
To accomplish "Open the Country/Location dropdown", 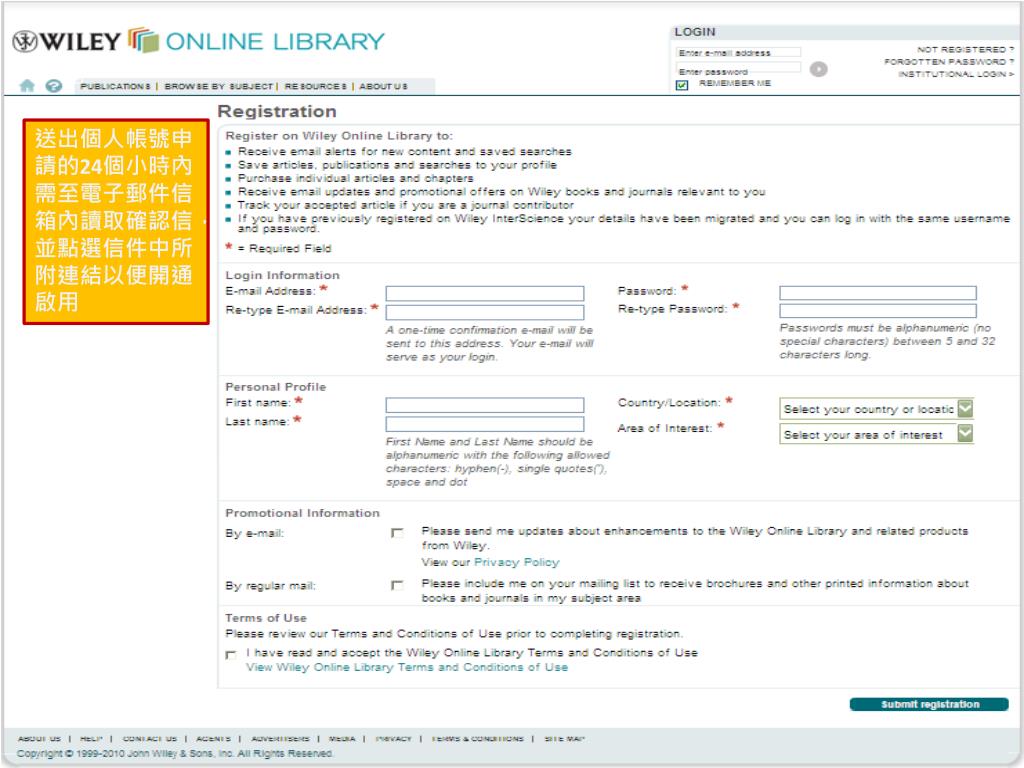I will pyautogui.click(x=876, y=409).
